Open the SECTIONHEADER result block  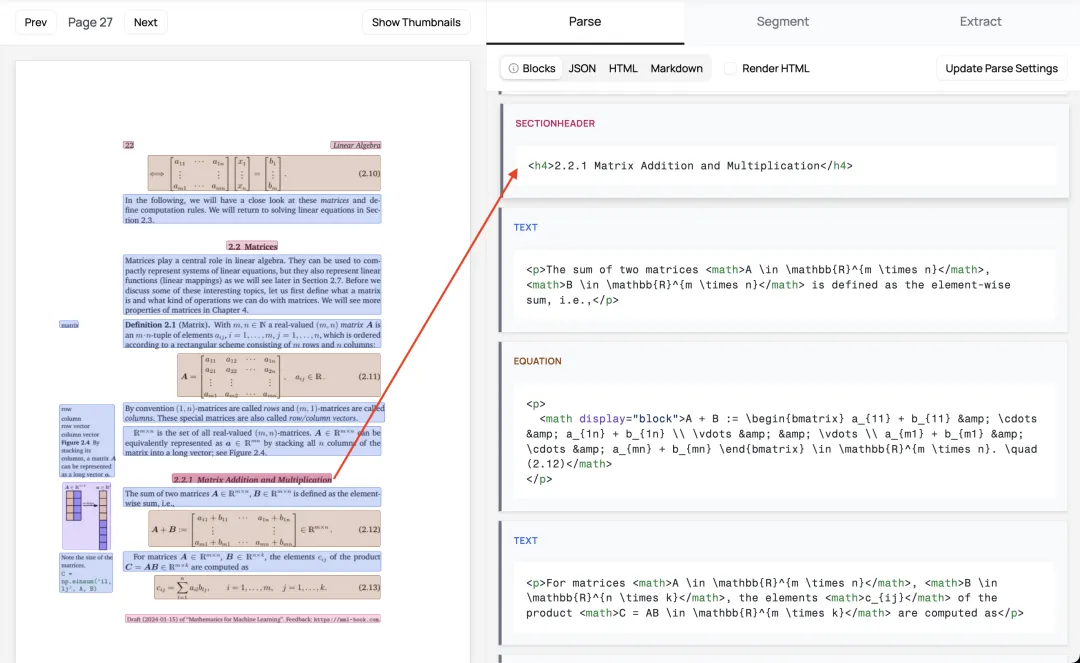coord(785,151)
